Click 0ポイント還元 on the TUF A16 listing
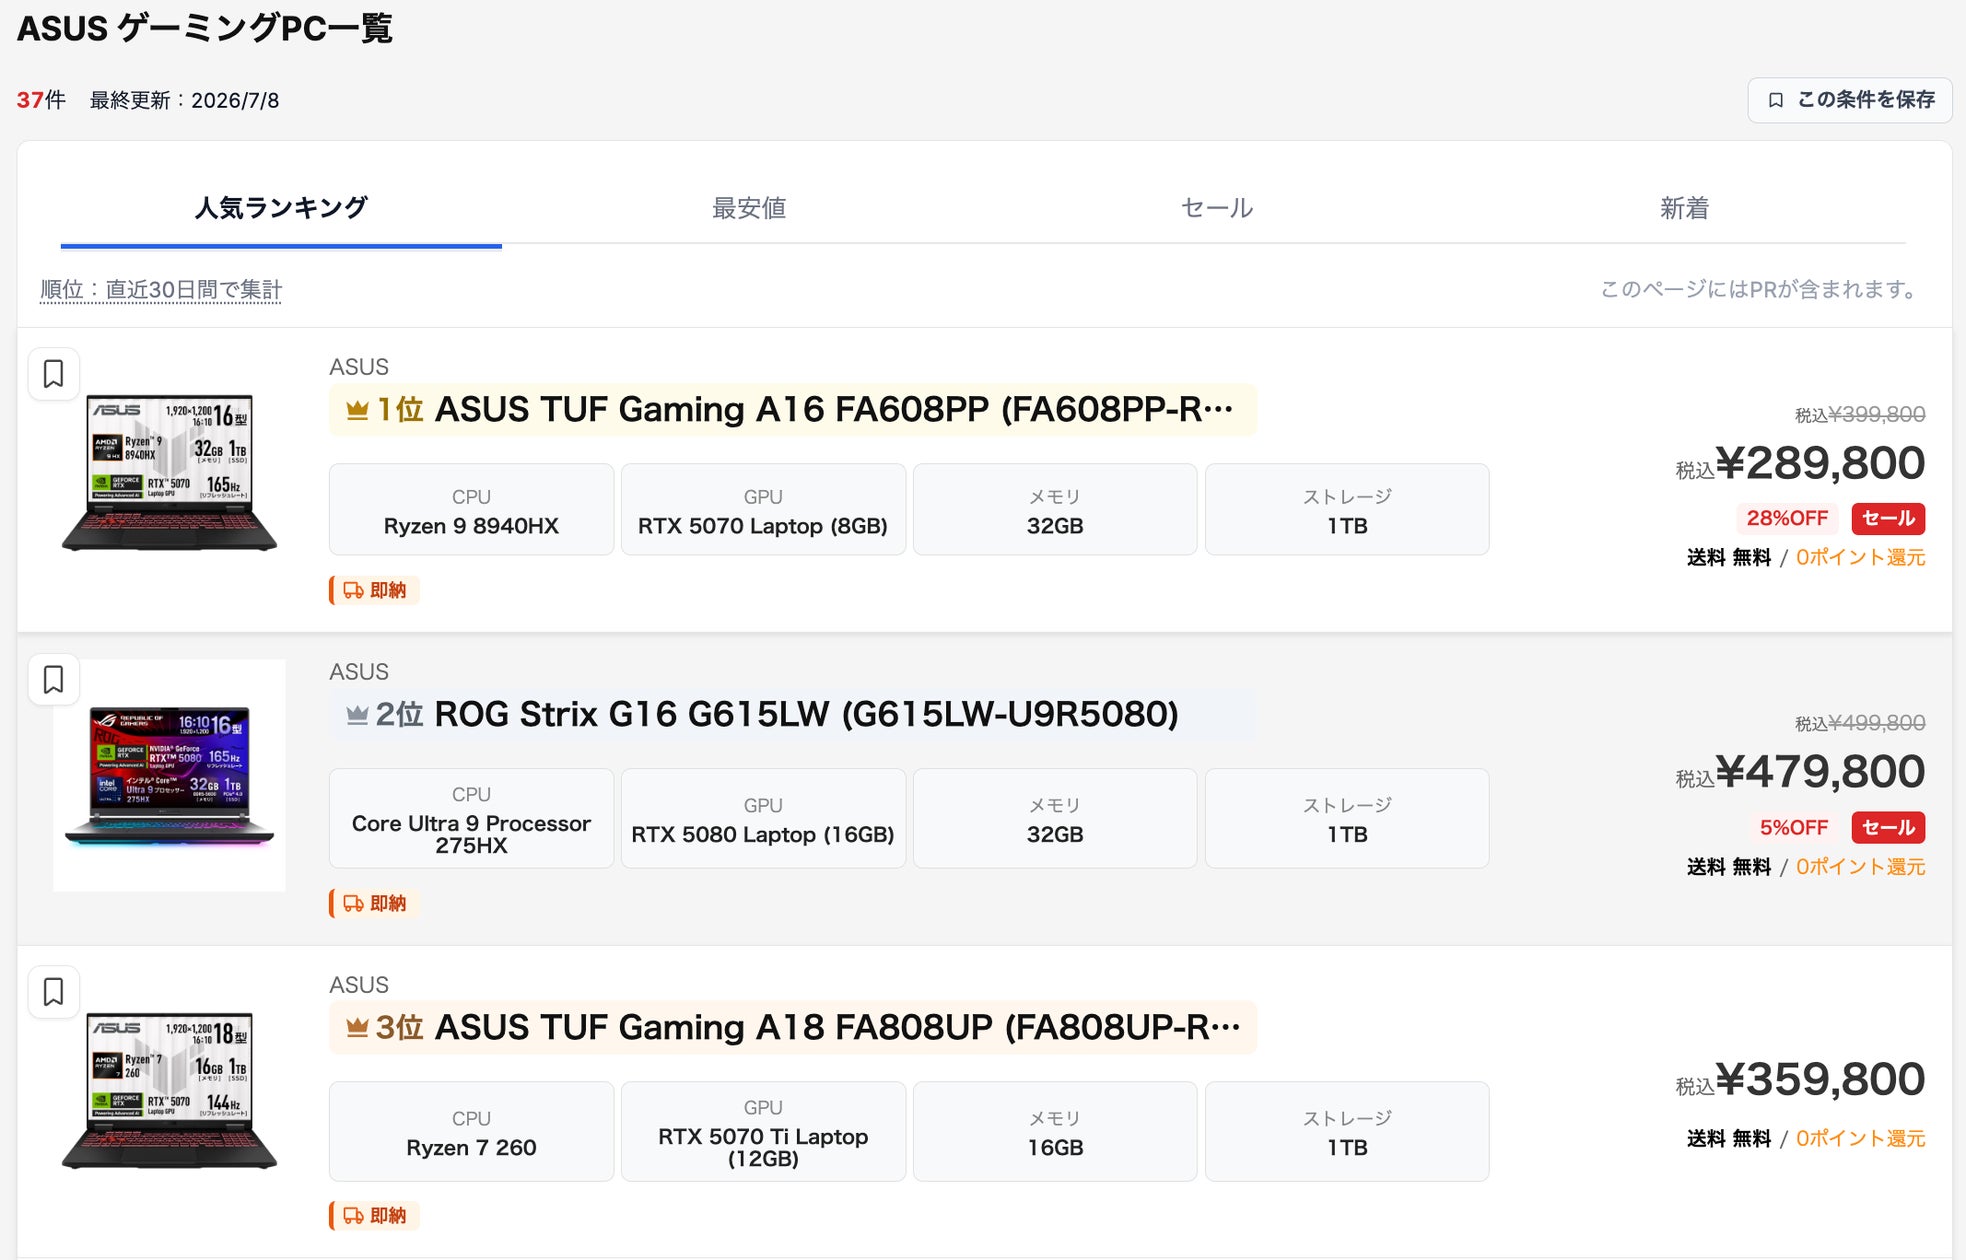Image resolution: width=1966 pixels, height=1260 pixels. pyautogui.click(x=1860, y=558)
